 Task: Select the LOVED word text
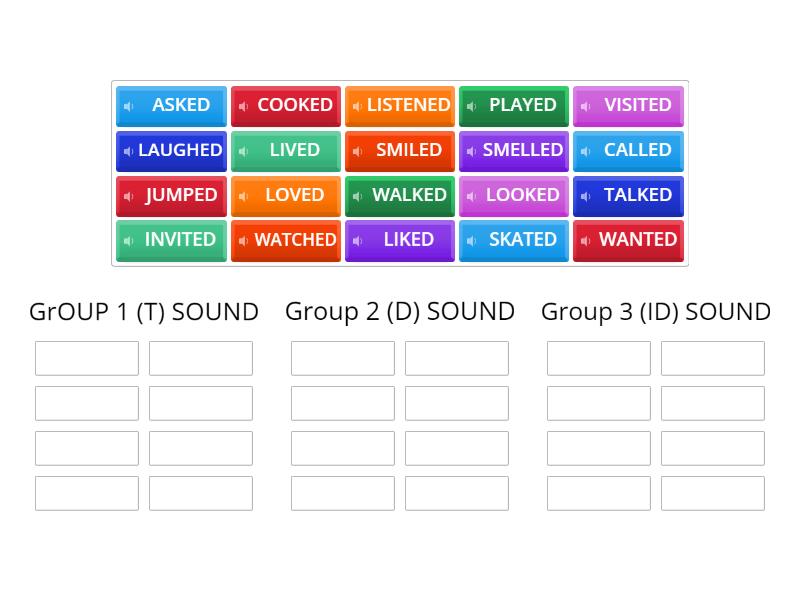click(295, 194)
